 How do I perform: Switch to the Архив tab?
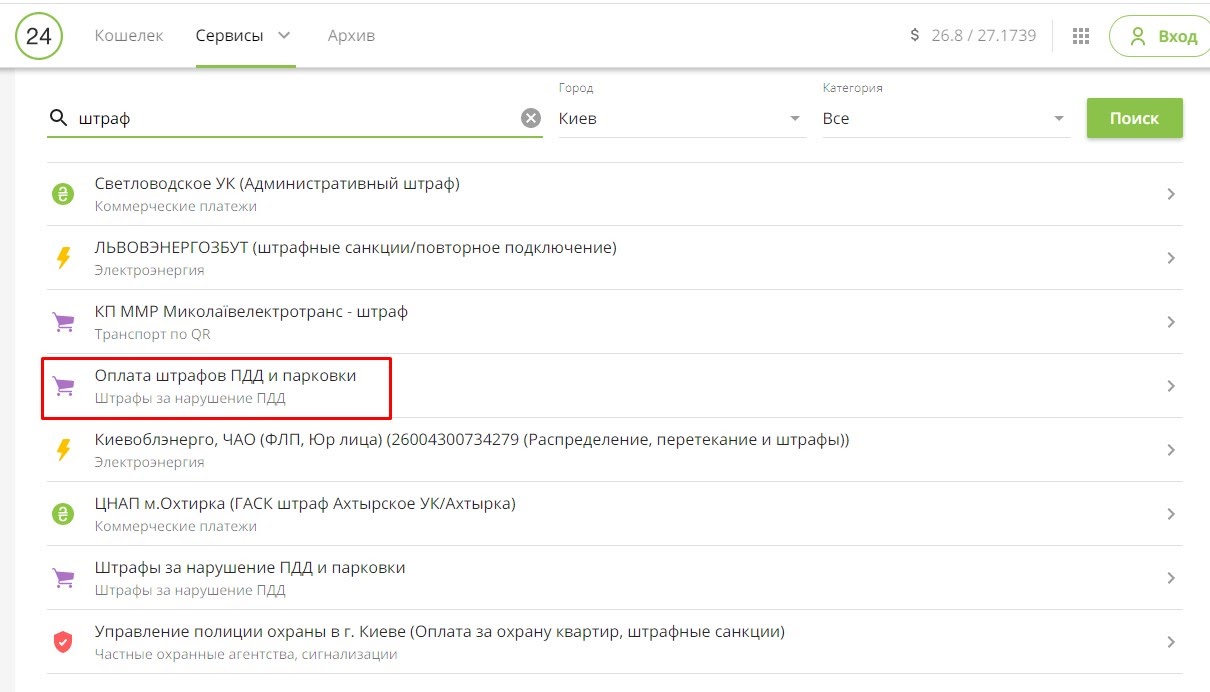pos(351,36)
